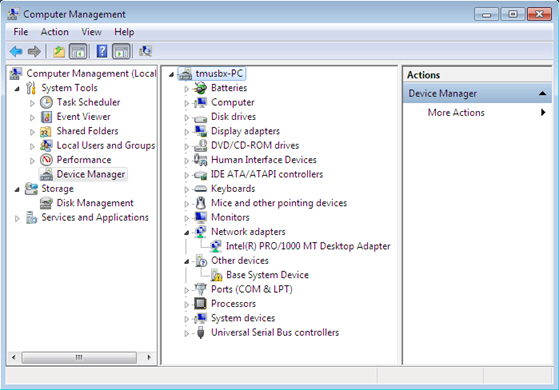
Task: Click the Base System Device warning icon
Action: 216,275
